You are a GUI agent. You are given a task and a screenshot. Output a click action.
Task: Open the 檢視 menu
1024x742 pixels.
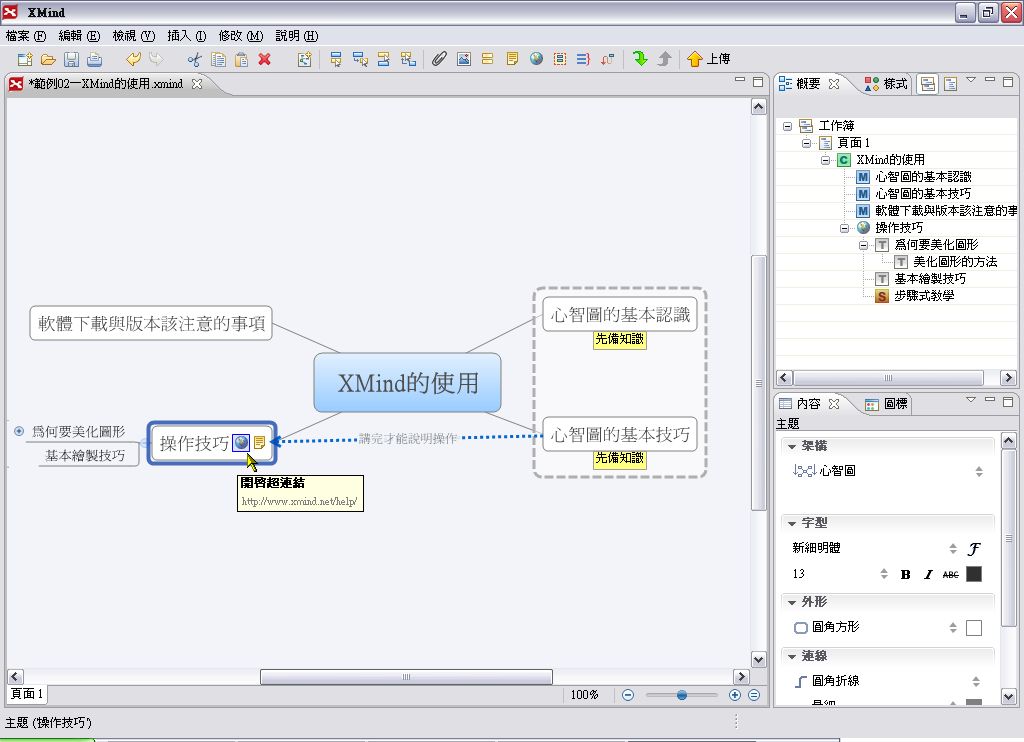click(x=133, y=36)
